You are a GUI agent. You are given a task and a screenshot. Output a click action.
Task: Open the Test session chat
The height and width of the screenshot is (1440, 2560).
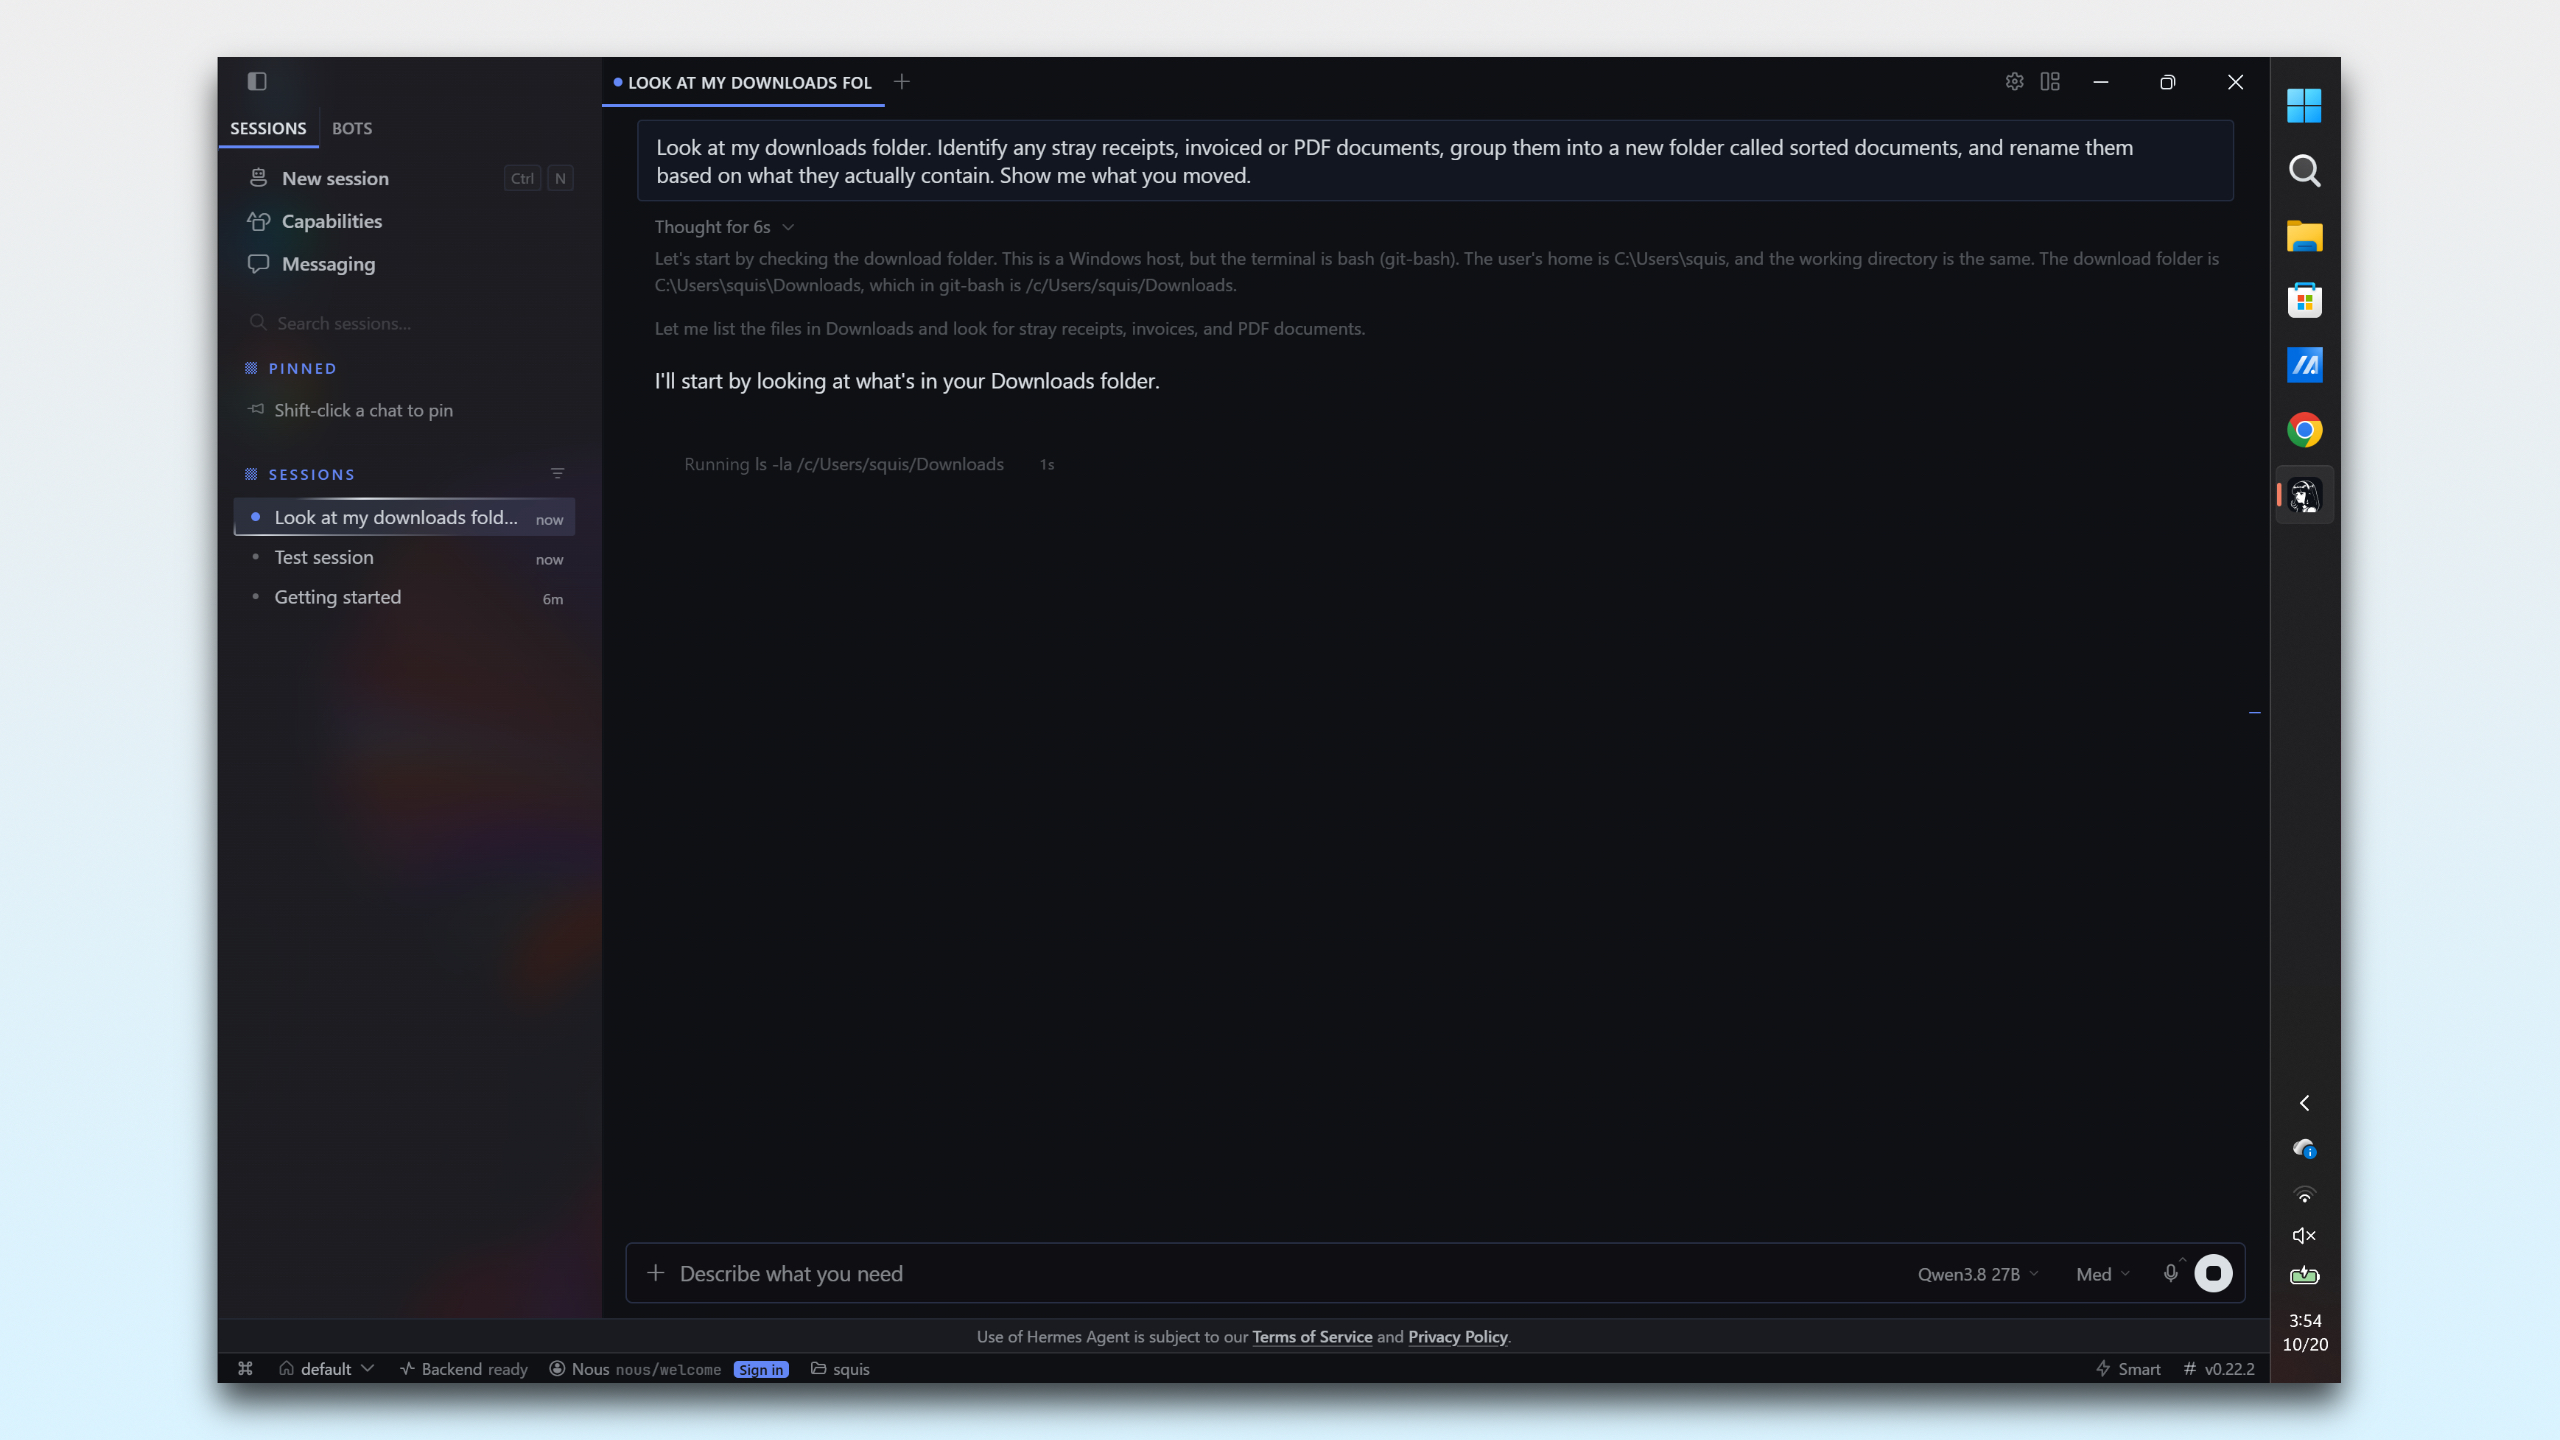click(x=405, y=558)
